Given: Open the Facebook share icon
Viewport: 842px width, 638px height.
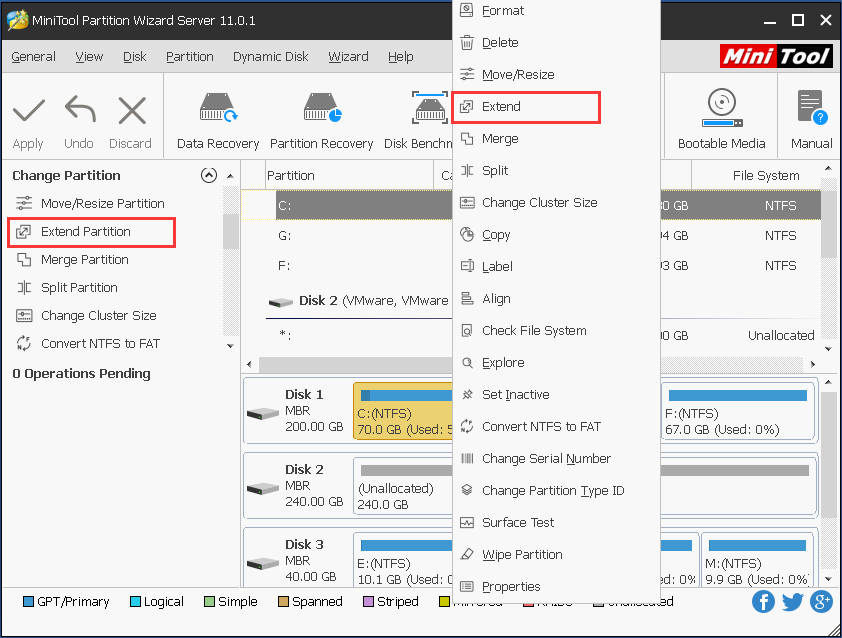Looking at the screenshot, I should click(763, 601).
